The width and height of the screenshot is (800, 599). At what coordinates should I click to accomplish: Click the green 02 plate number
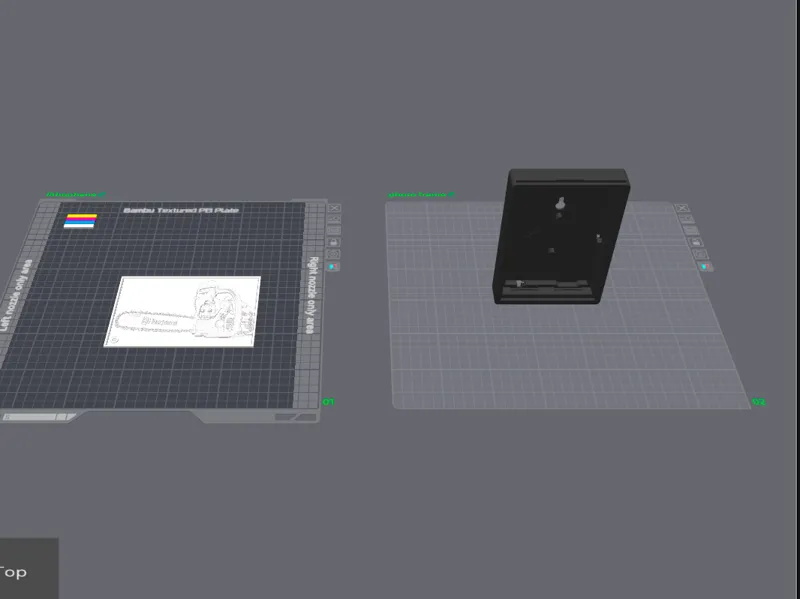pyautogui.click(x=759, y=402)
